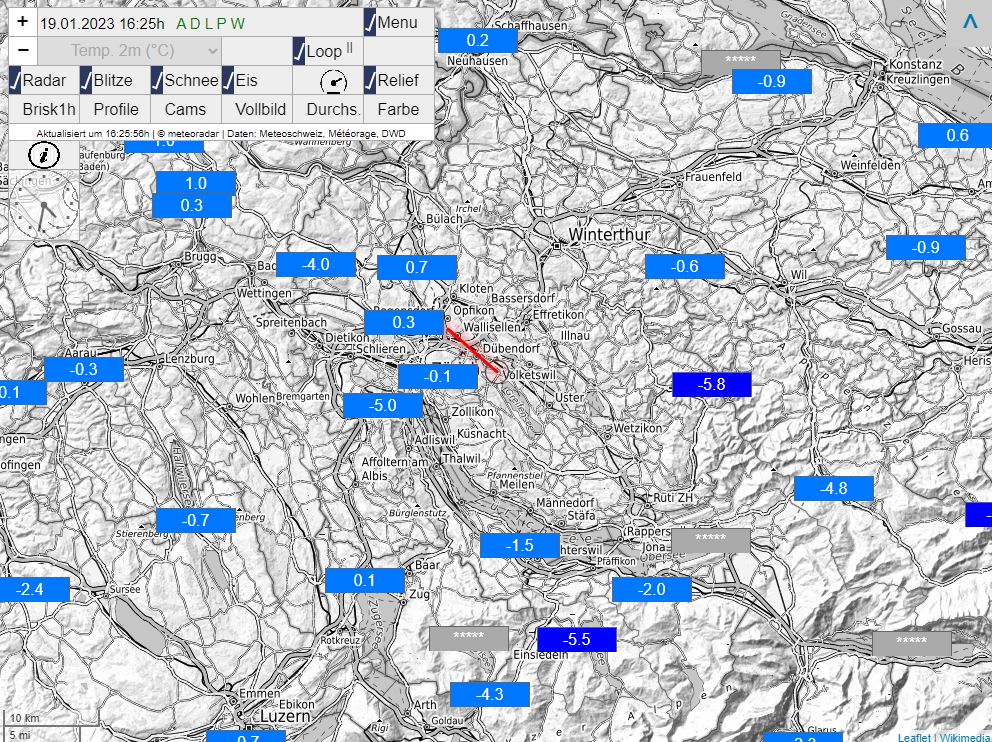Screen dimensions: 992x742
Task: Select the dark blue -5.5 label
Action: (x=577, y=640)
